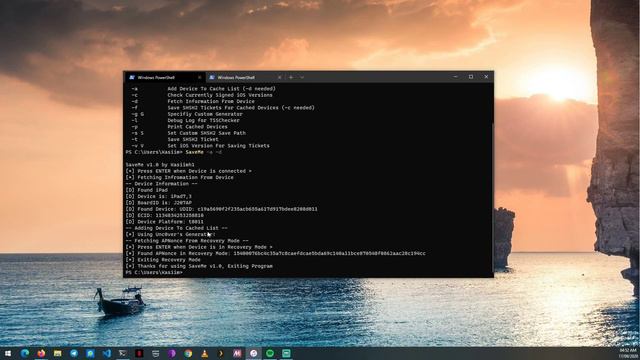
Task: Open the yellow chevron Plex taskbar icon
Action: 221,353
